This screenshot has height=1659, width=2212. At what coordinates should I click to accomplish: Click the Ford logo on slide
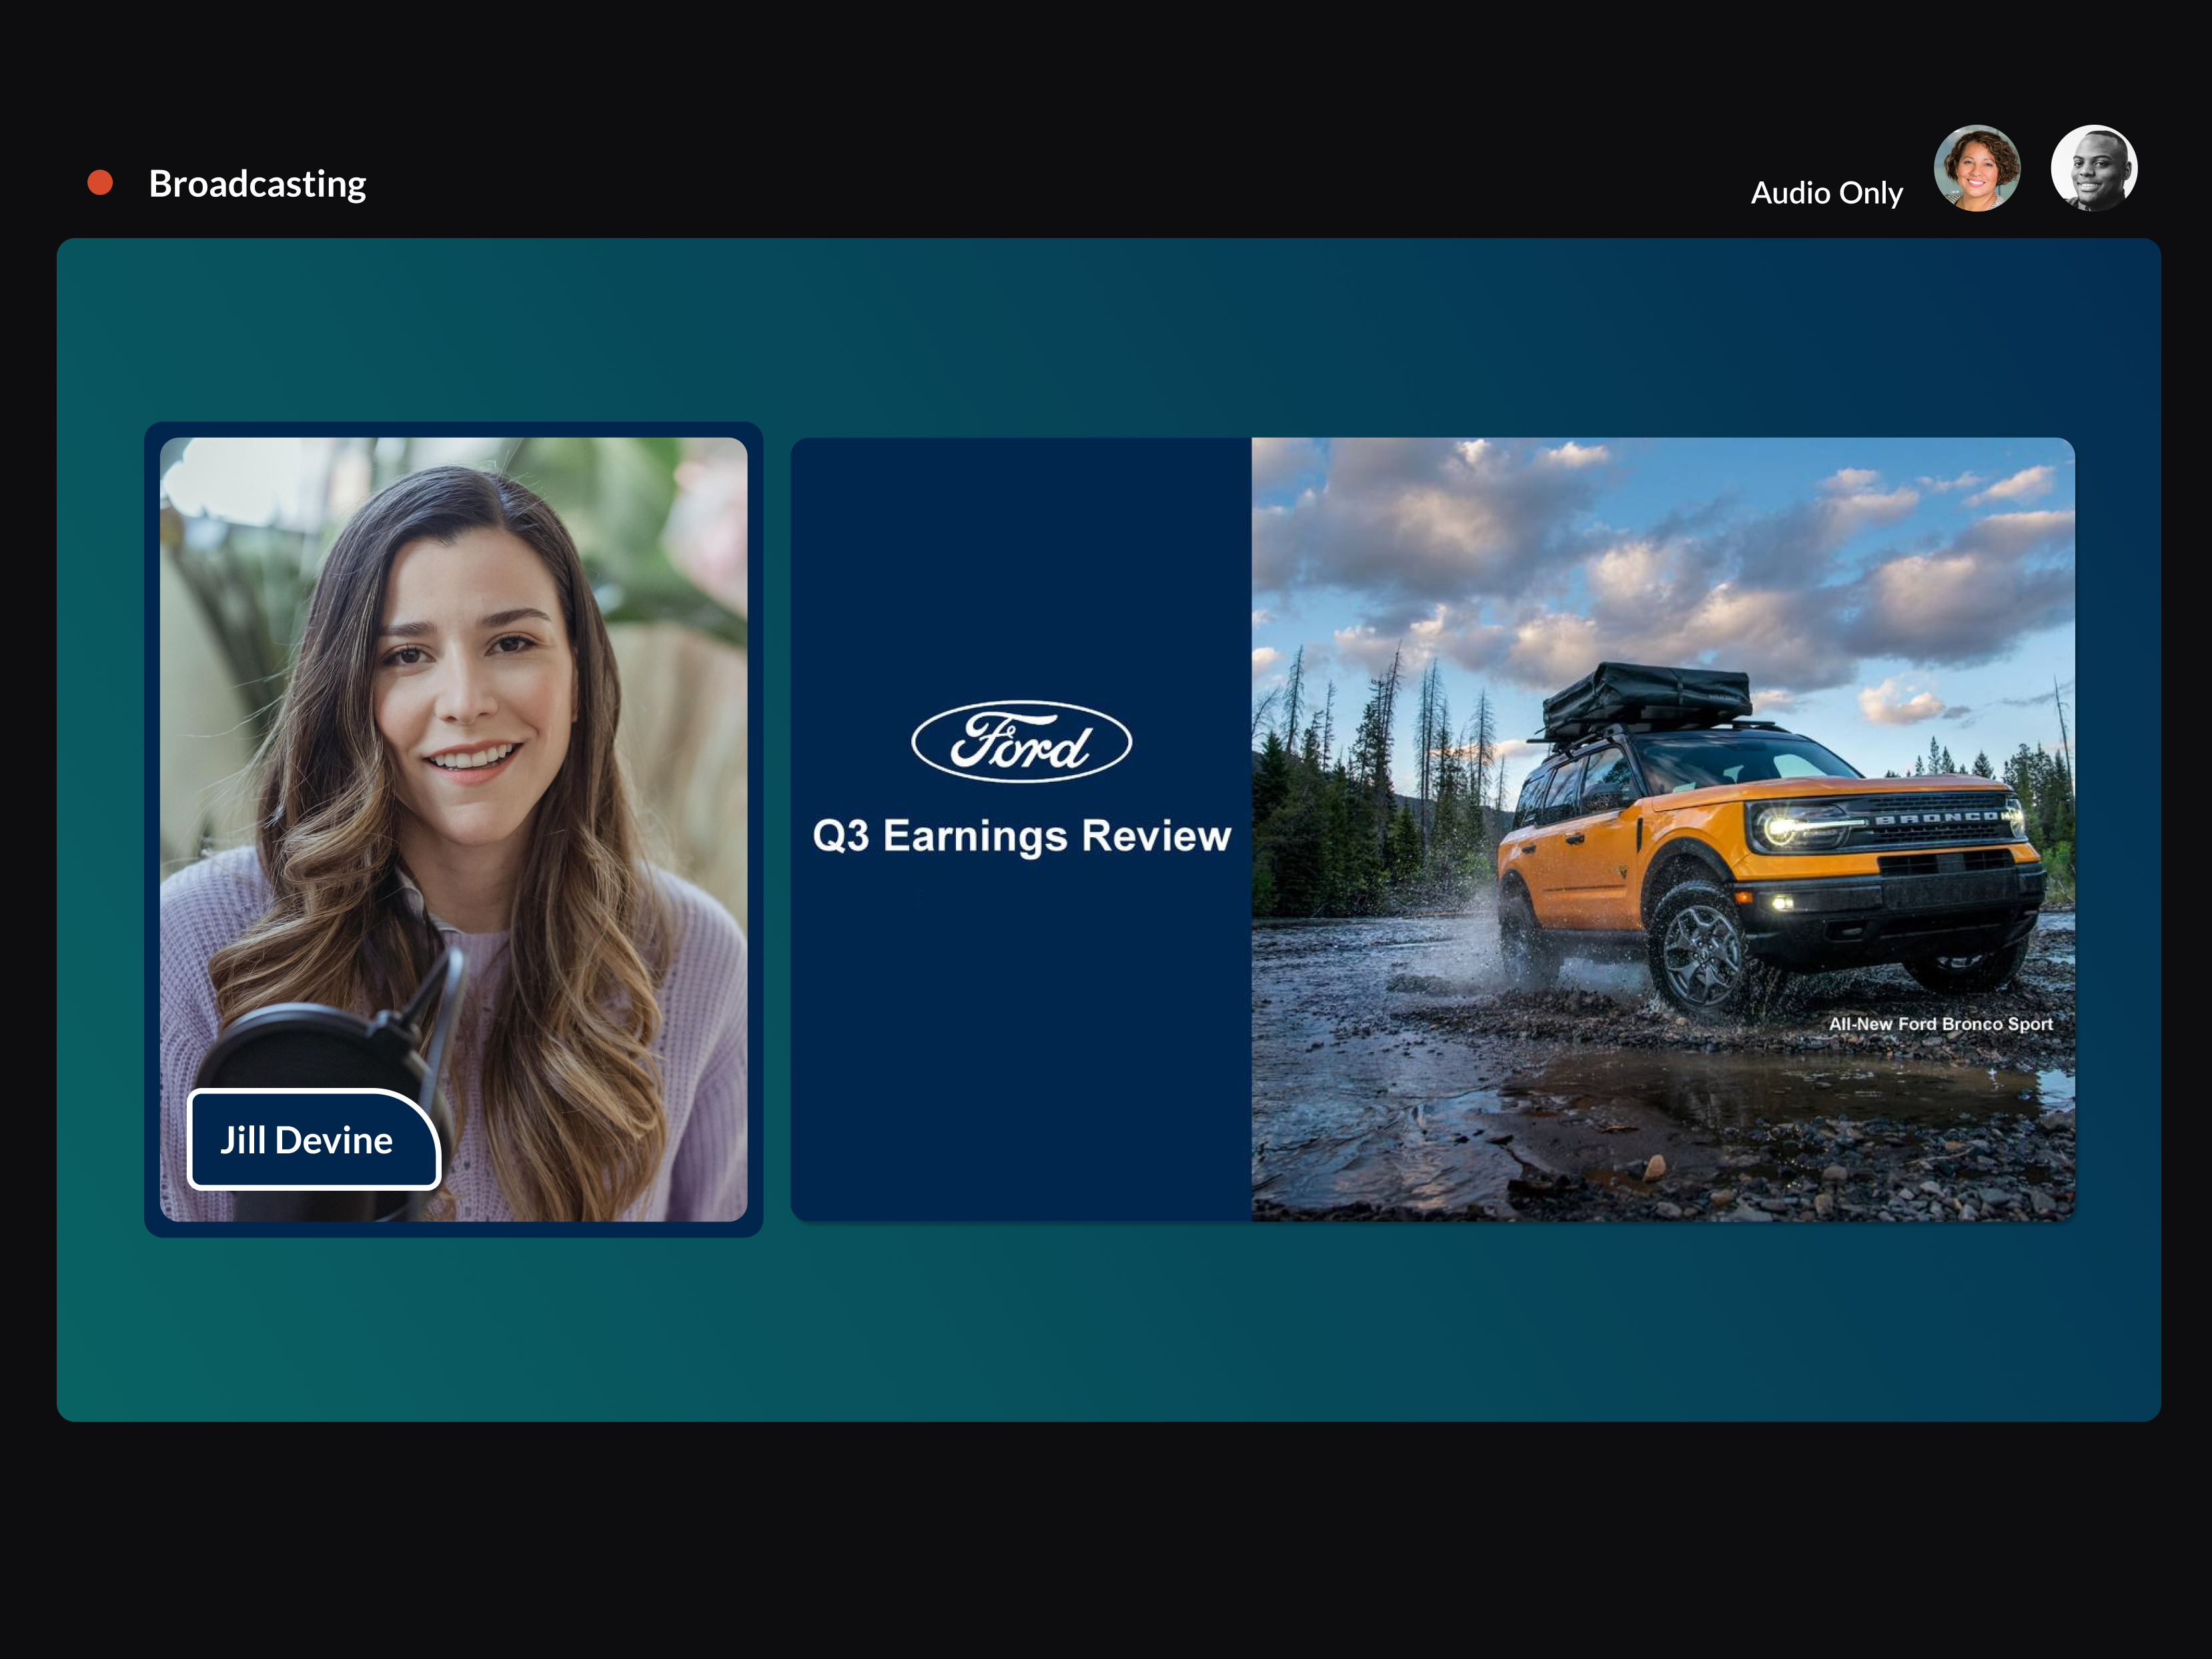pyautogui.click(x=1021, y=741)
